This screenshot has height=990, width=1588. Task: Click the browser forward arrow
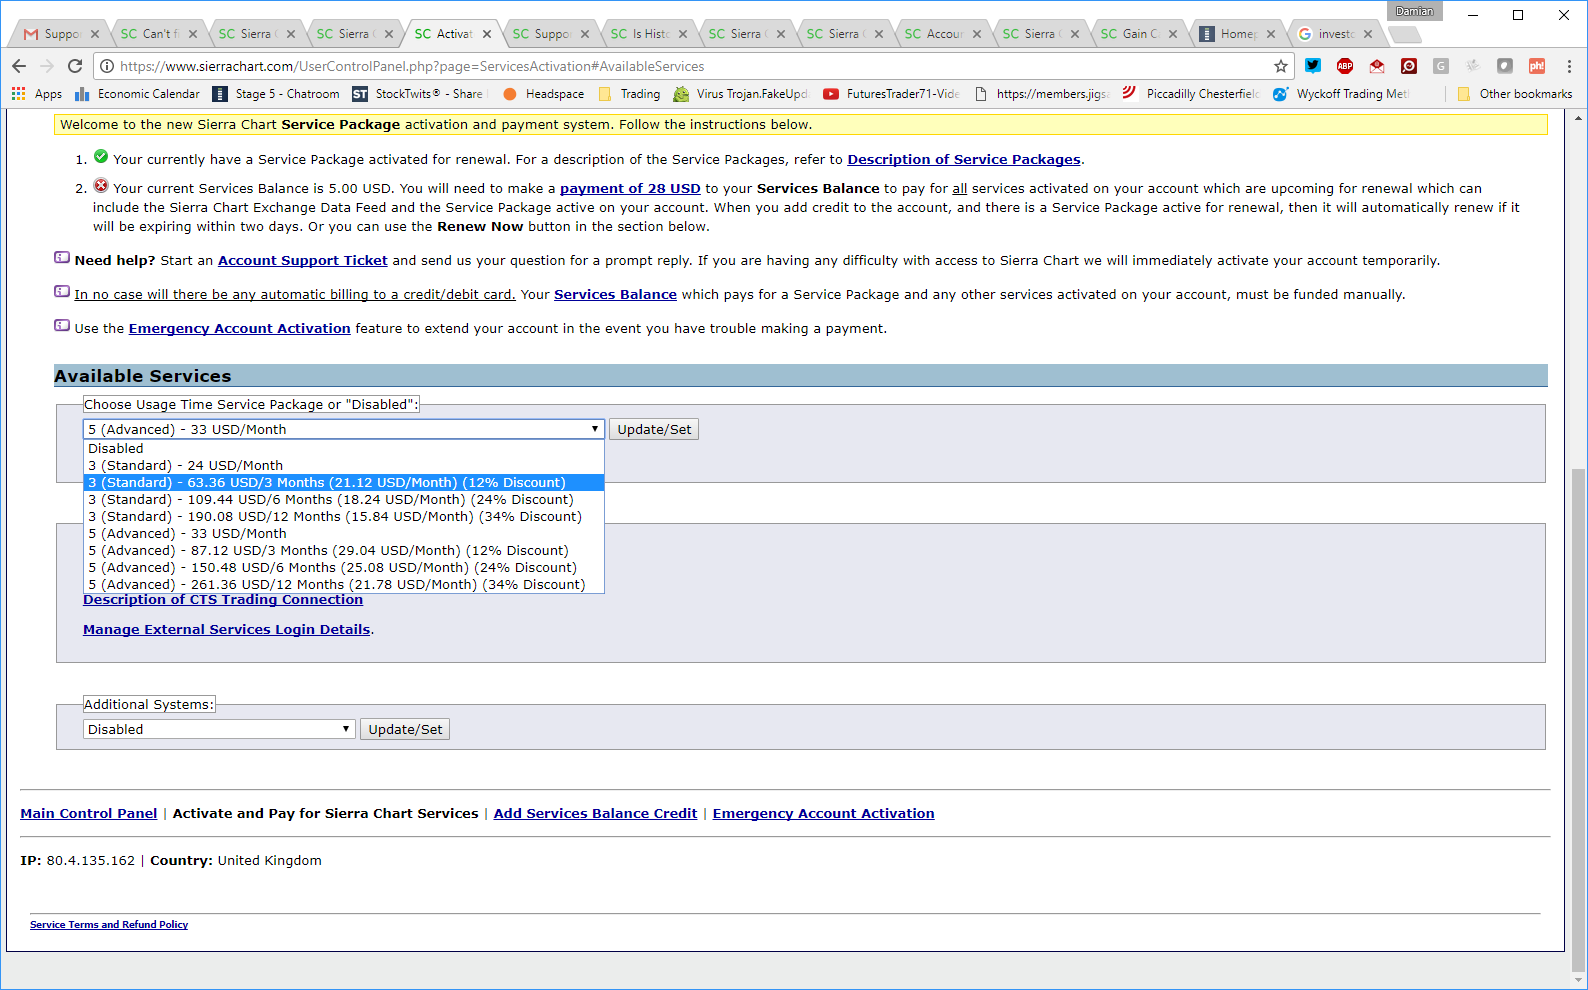tap(47, 66)
